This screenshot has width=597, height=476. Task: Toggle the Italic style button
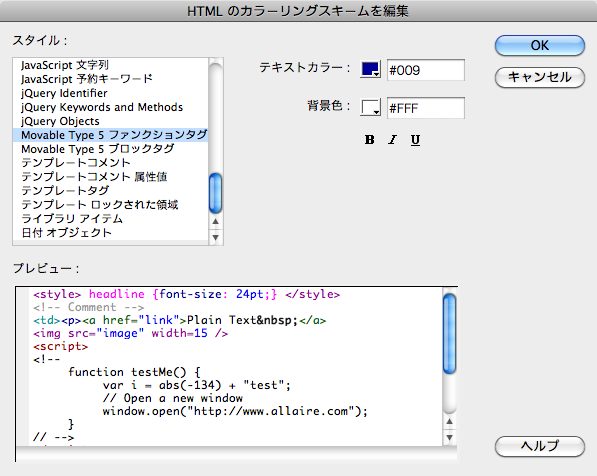pos(393,140)
